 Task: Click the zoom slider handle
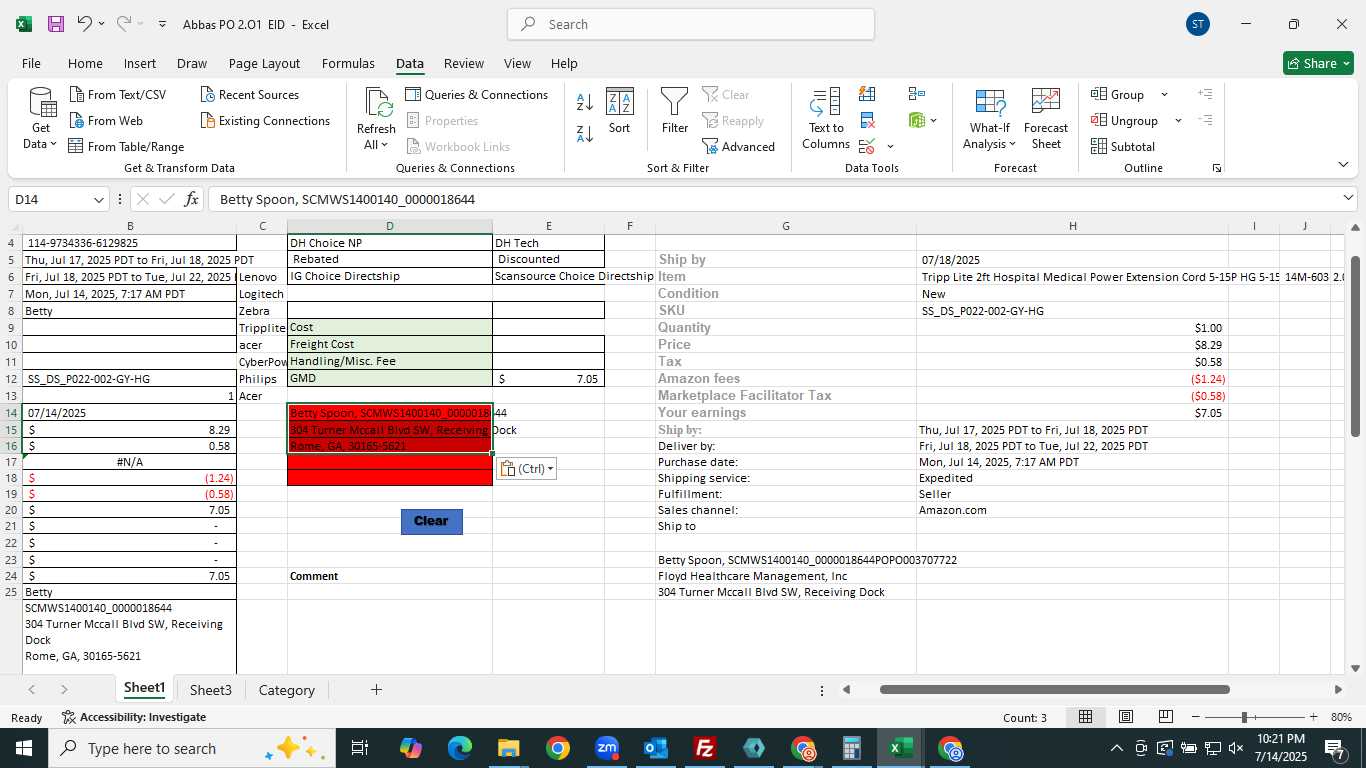click(1245, 717)
